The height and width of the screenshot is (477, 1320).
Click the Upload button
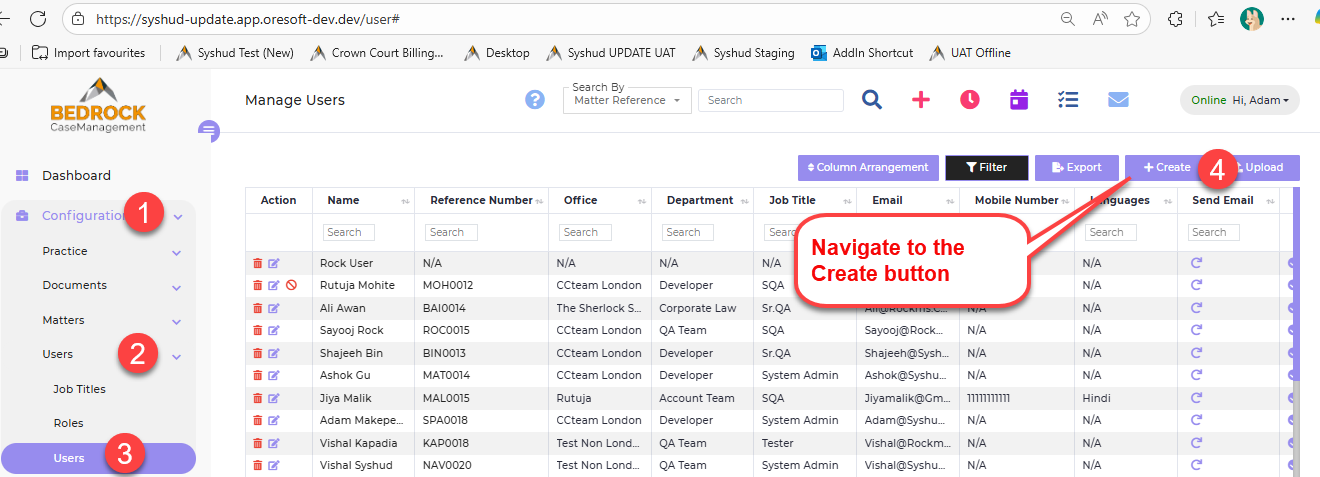click(x=1262, y=167)
